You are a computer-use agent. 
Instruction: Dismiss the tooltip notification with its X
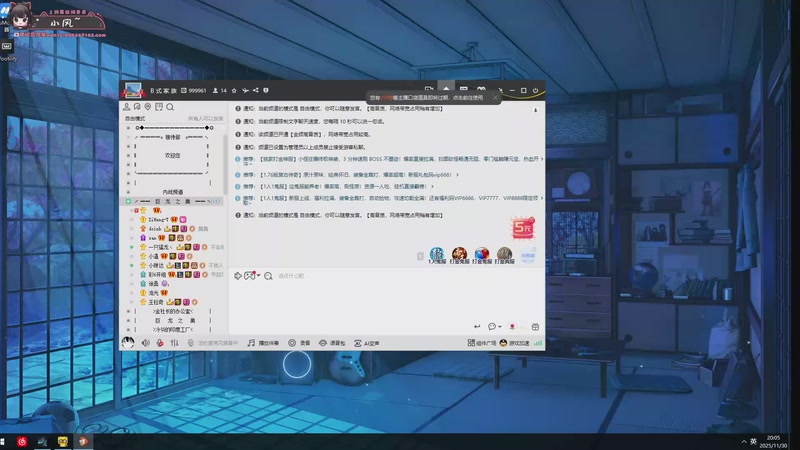(495, 97)
